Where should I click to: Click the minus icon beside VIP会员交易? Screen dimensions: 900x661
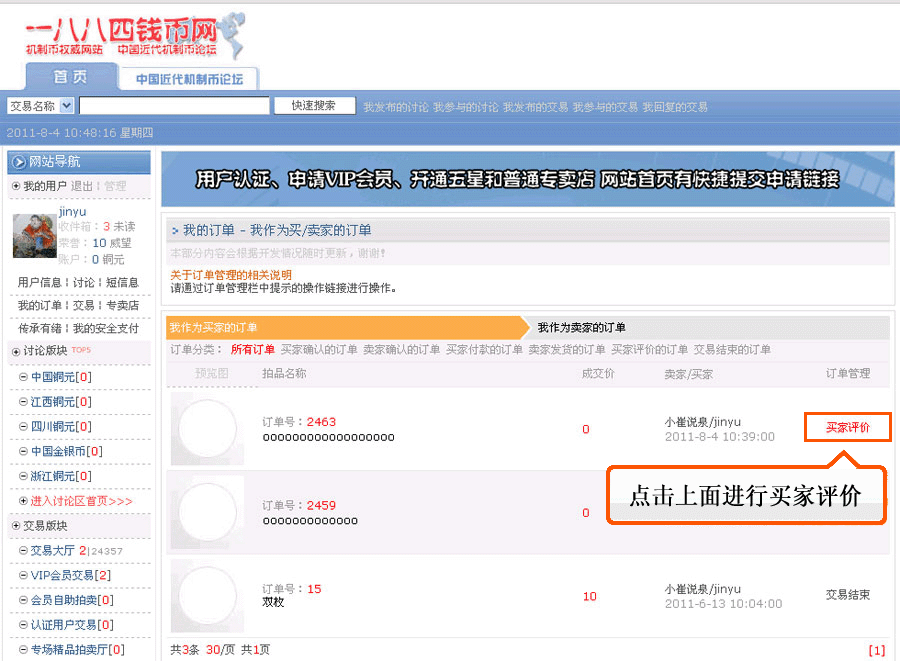pos(23,575)
